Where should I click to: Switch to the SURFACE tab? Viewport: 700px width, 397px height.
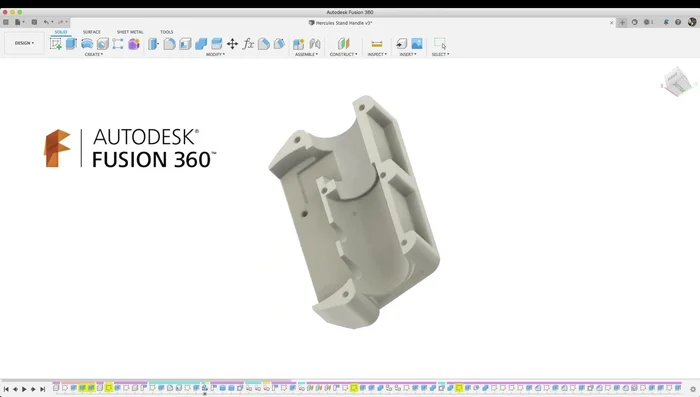[x=92, y=32]
